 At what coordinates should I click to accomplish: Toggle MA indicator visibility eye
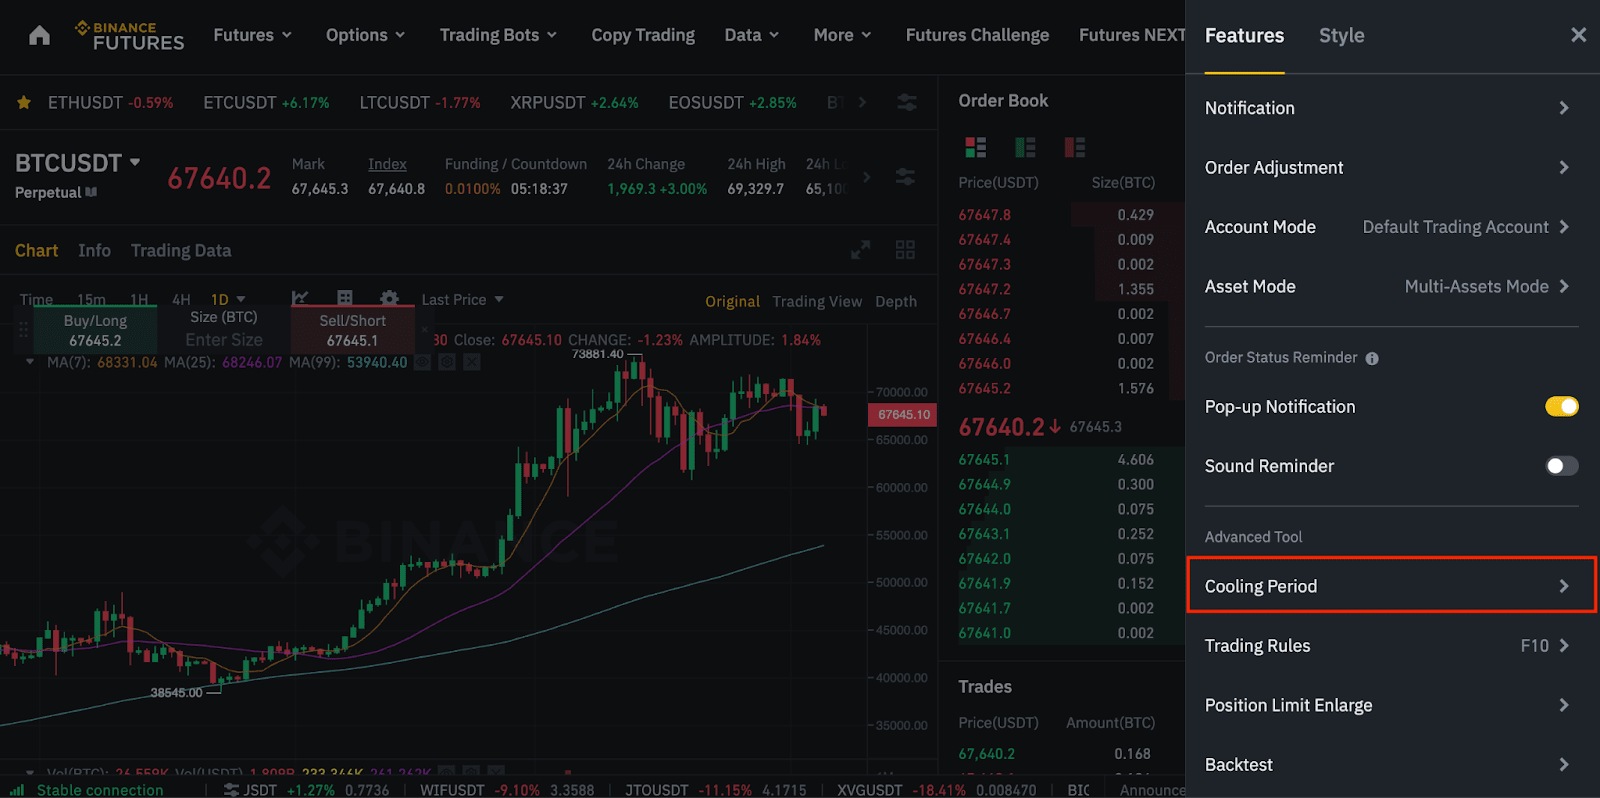423,362
